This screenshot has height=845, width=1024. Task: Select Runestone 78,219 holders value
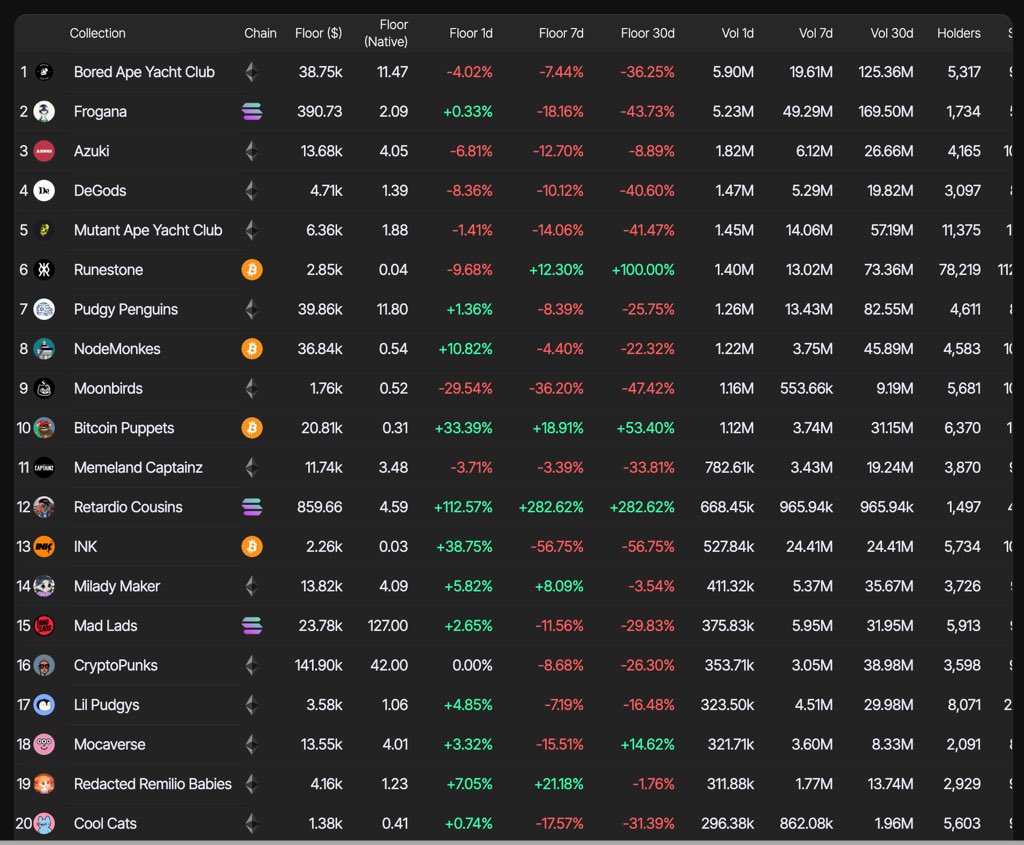(959, 270)
